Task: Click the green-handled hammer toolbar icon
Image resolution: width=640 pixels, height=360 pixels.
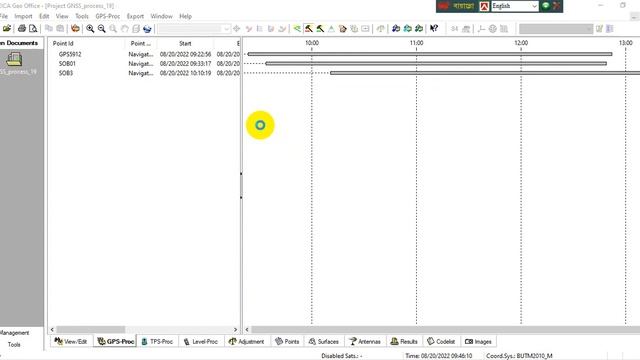Action: pyautogui.click(x=320, y=29)
